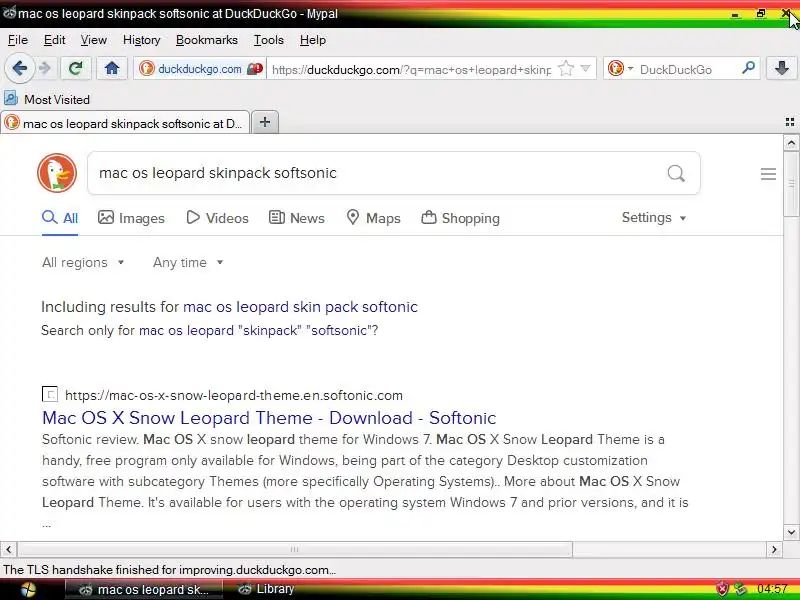Follow the 'mac os leopard skin pack softonic' suggestion
The width and height of the screenshot is (800, 600).
pyautogui.click(x=300, y=307)
